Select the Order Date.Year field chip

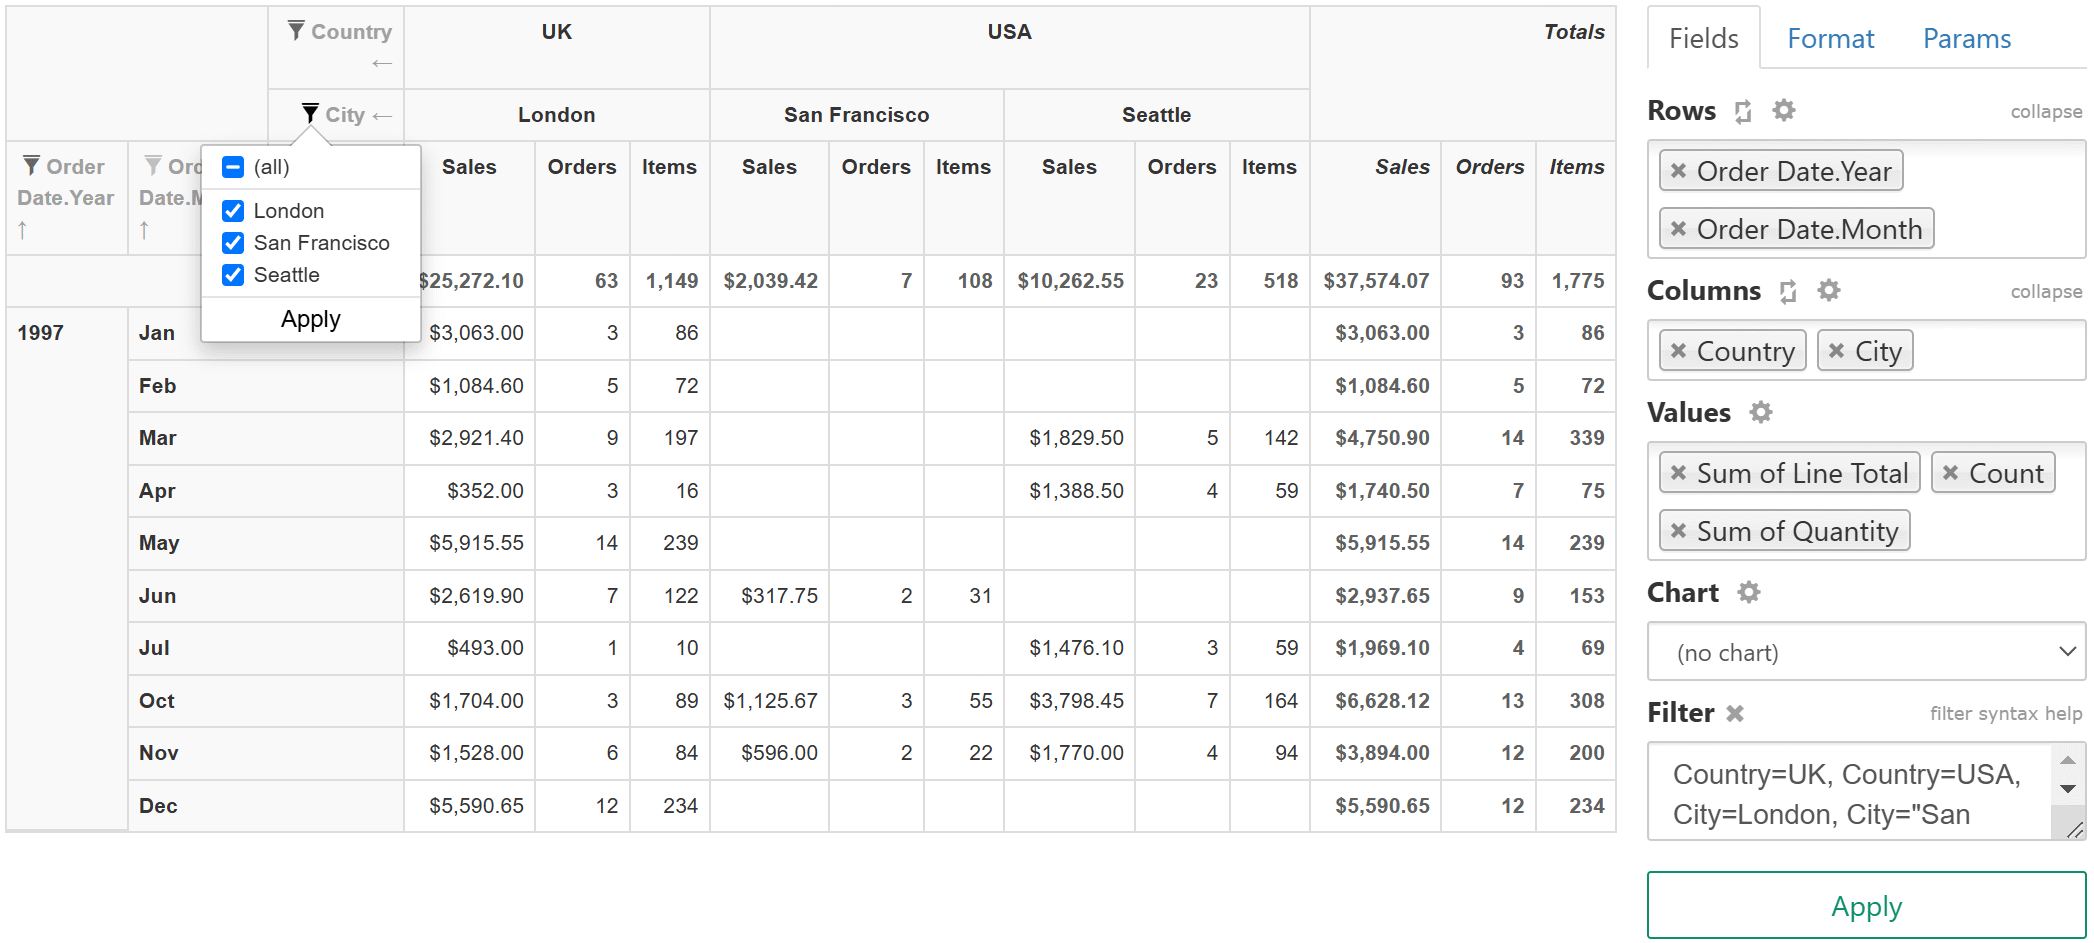click(x=1781, y=171)
